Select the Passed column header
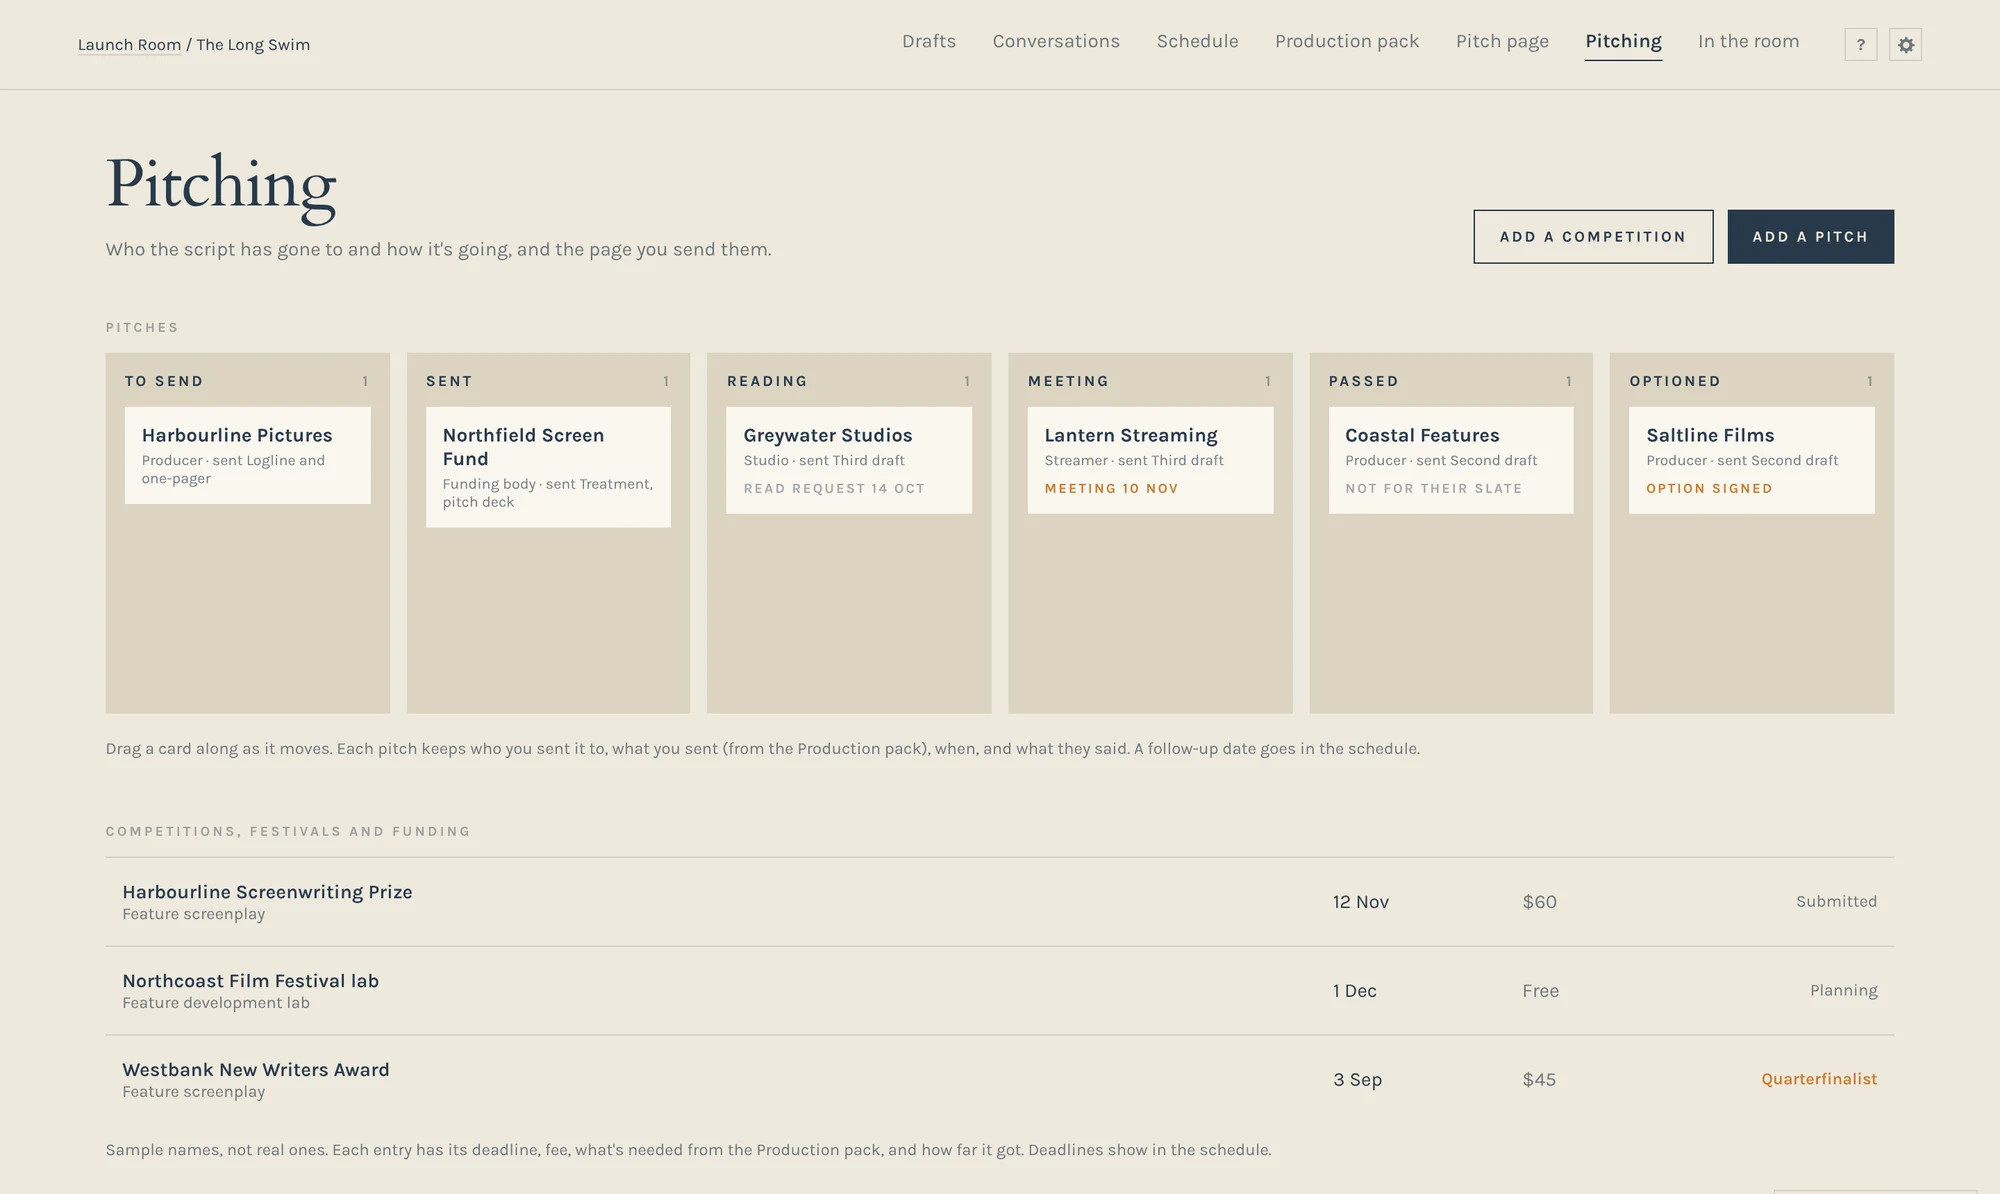The image size is (2000, 1194). click(1364, 381)
